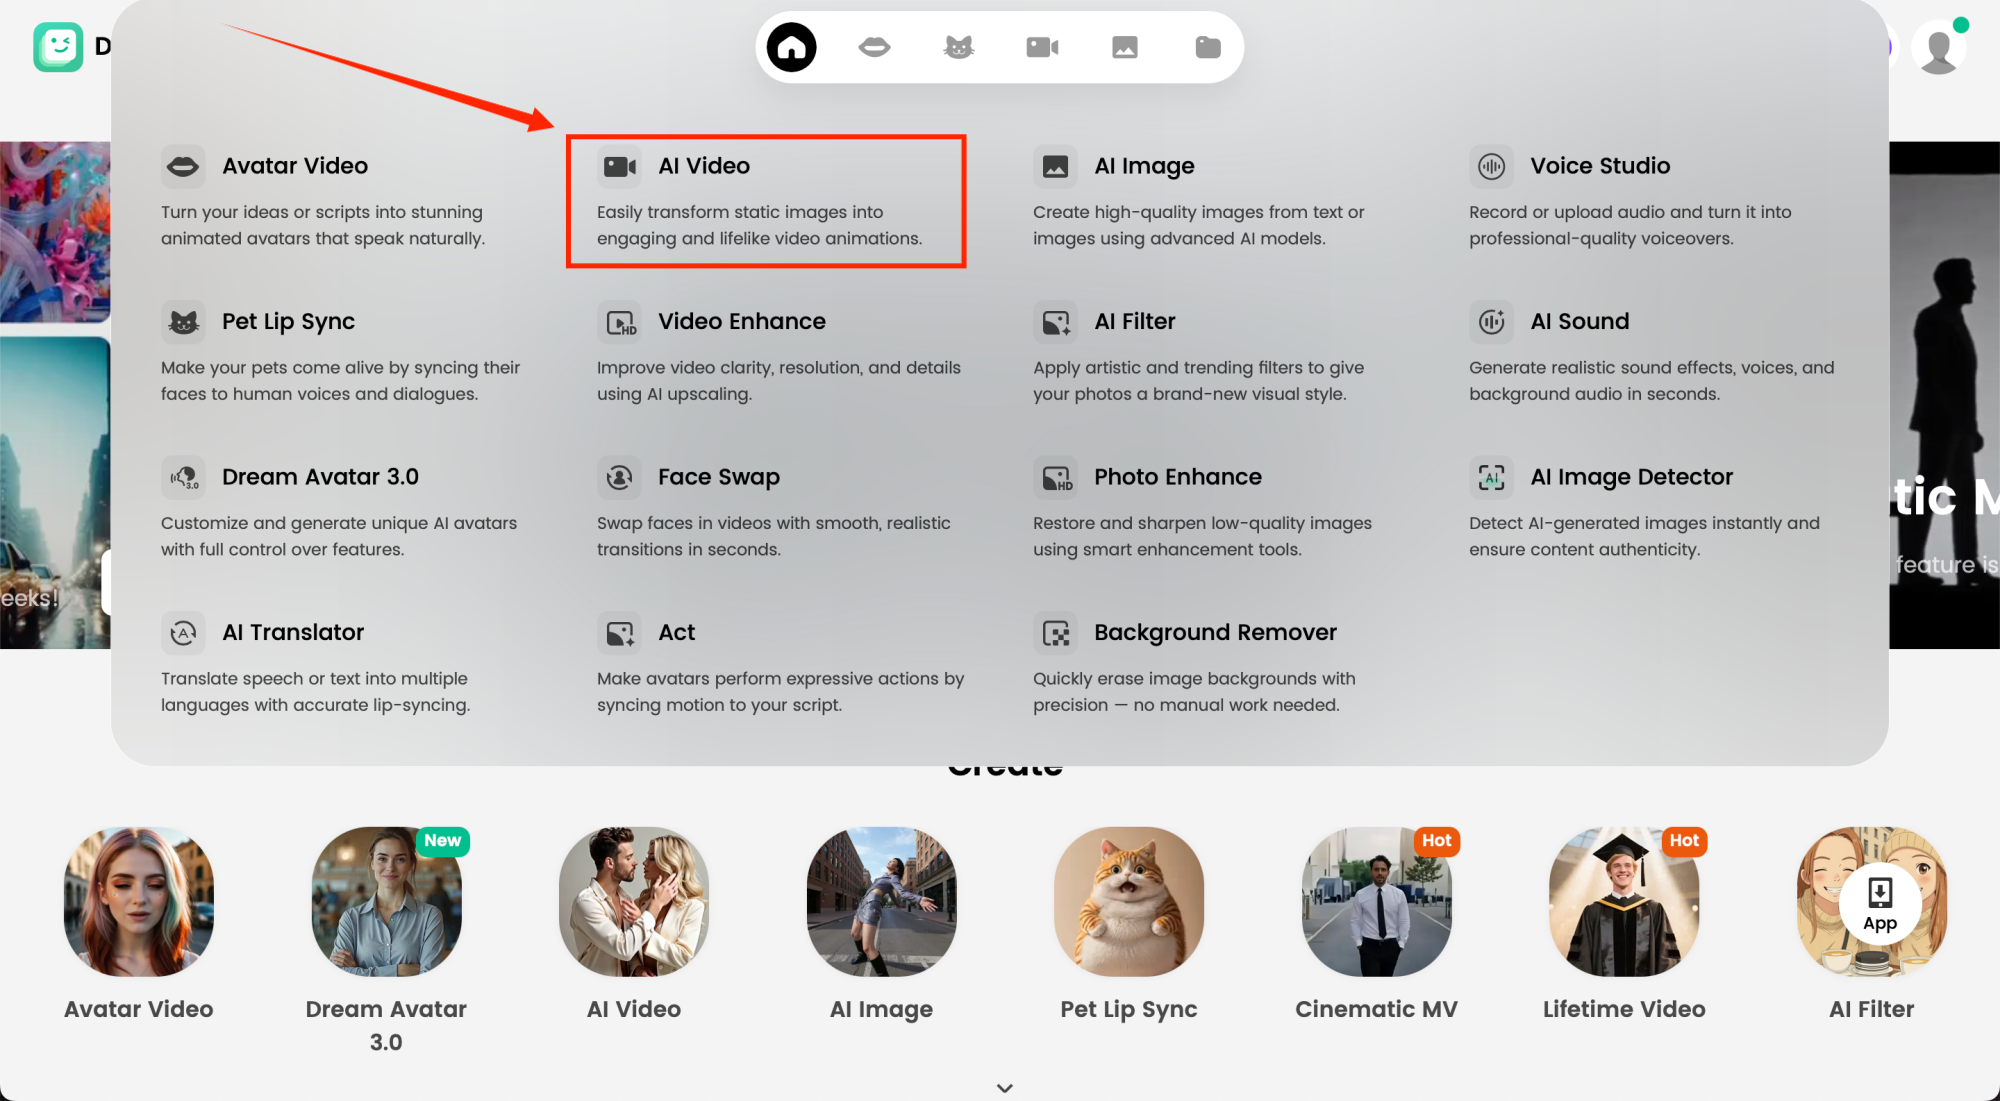Screen dimensions: 2000x1101
Task: Select the Dream Avatar 3.0 New thumbnail
Action: [x=386, y=901]
